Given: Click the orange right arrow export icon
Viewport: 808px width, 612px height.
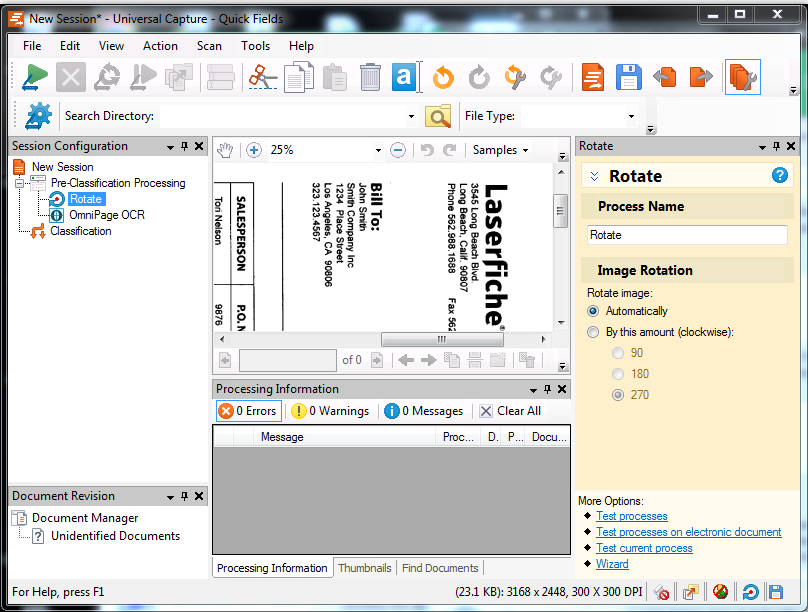Looking at the screenshot, I should pyautogui.click(x=701, y=77).
